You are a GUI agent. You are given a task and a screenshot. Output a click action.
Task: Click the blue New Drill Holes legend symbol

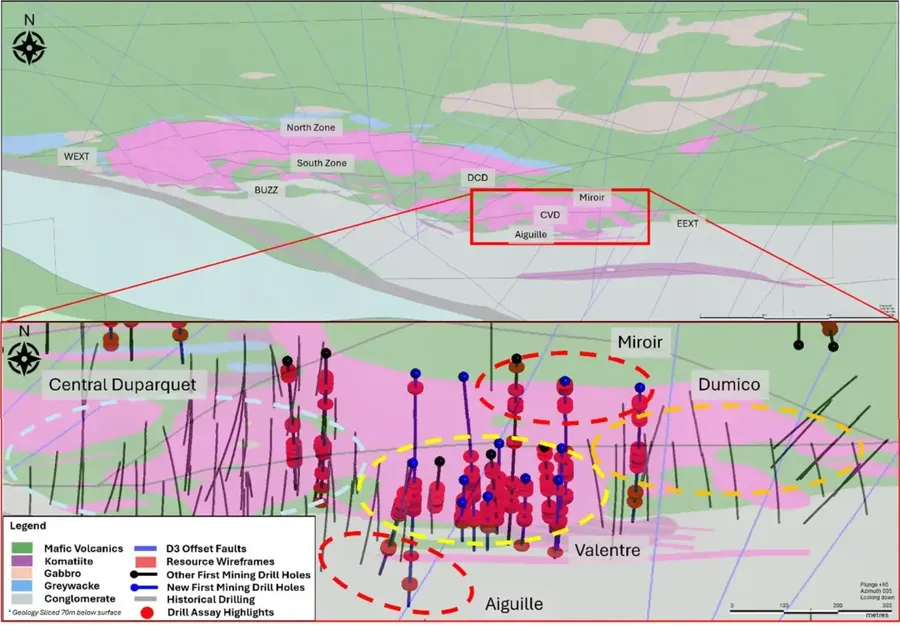pyautogui.click(x=146, y=587)
